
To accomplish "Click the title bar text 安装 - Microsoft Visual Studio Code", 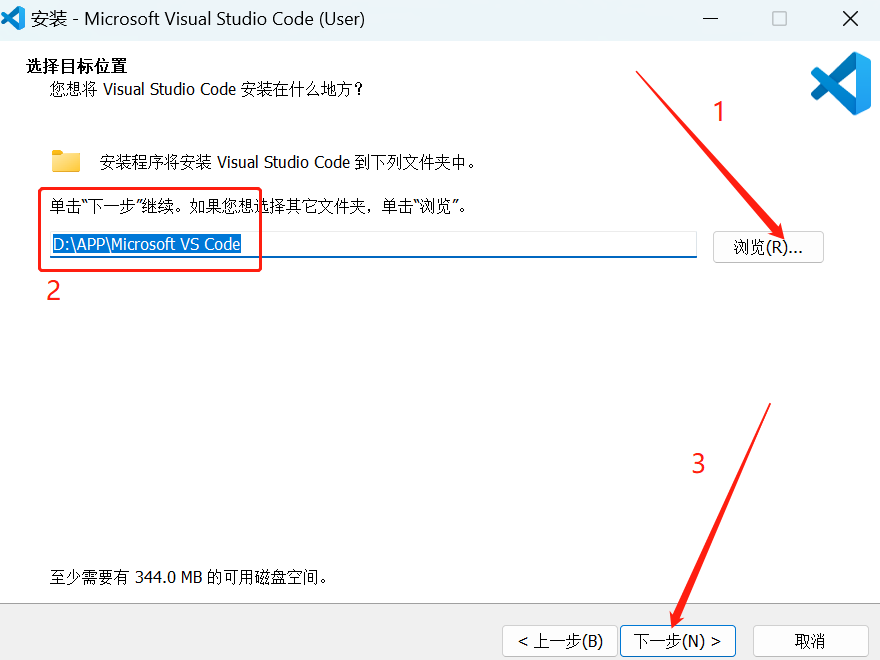I will click(200, 18).
